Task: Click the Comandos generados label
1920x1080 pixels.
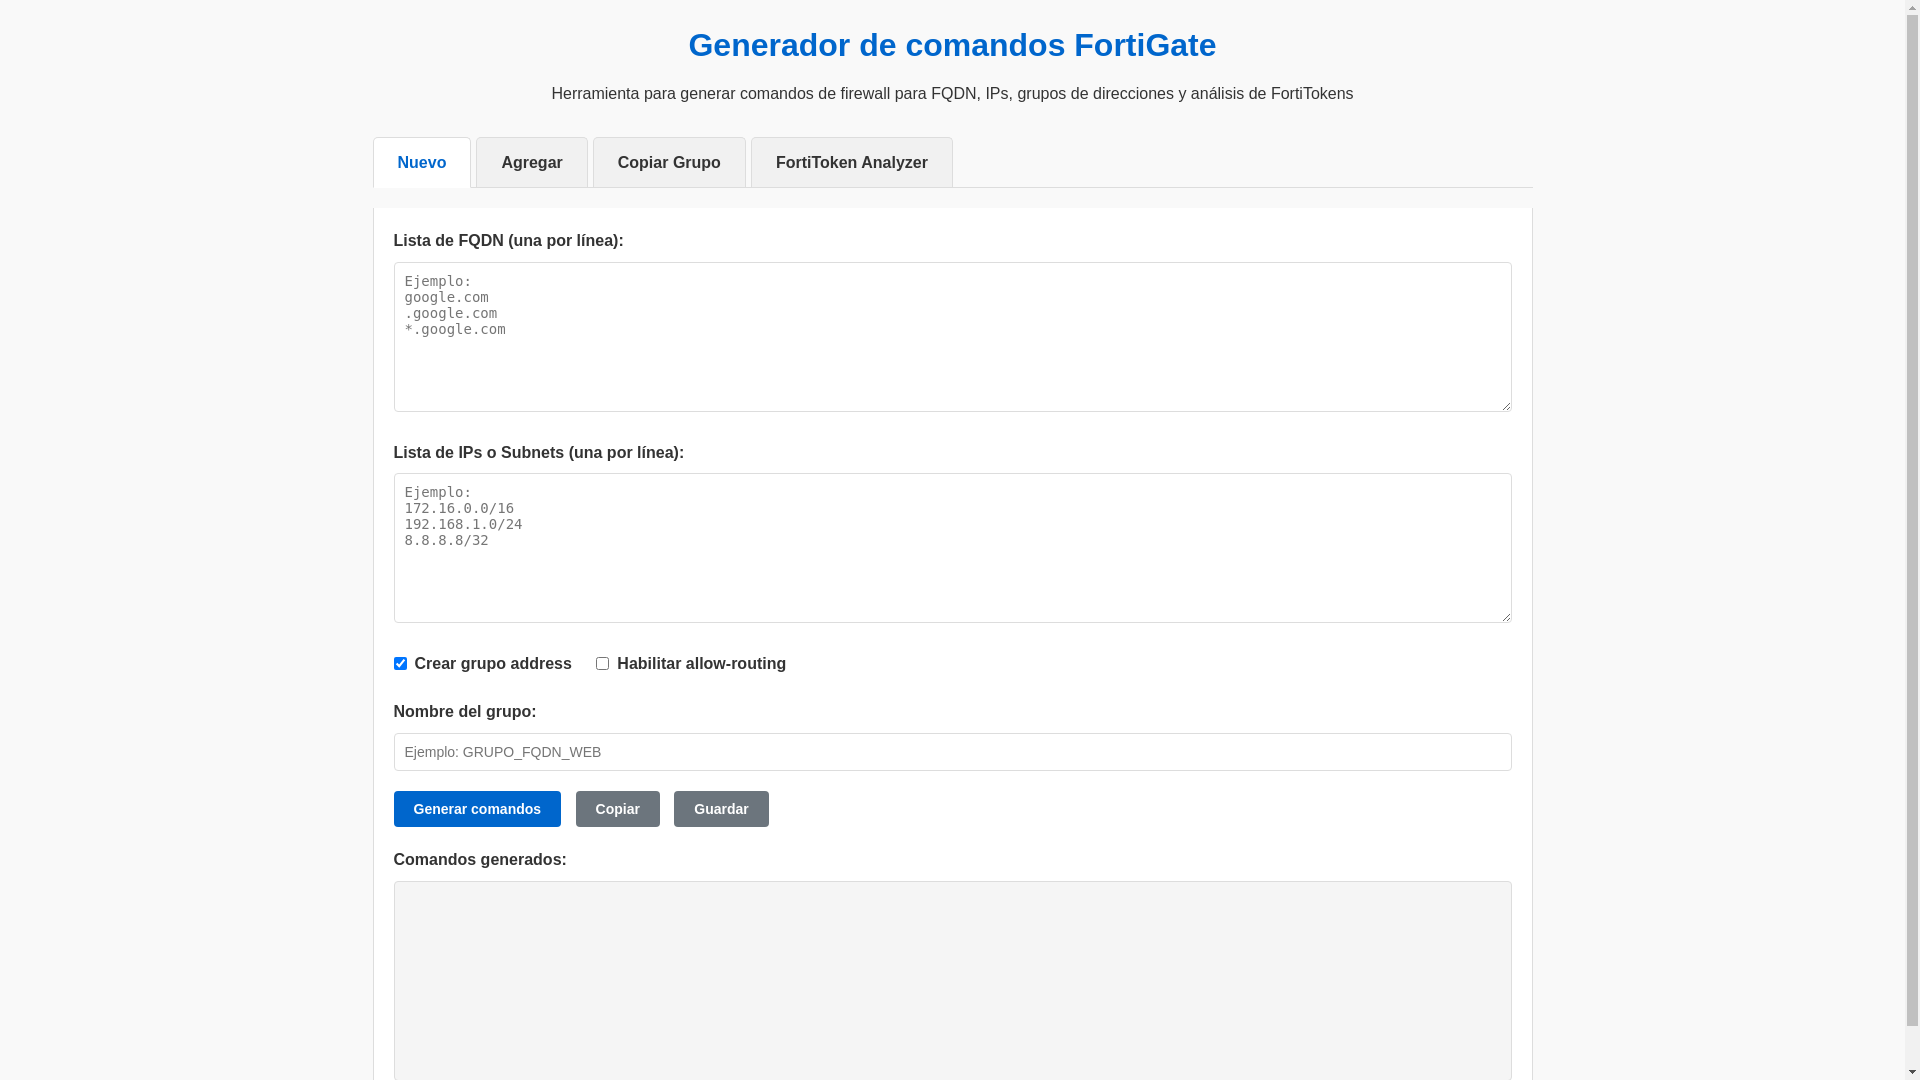Action: click(x=480, y=860)
